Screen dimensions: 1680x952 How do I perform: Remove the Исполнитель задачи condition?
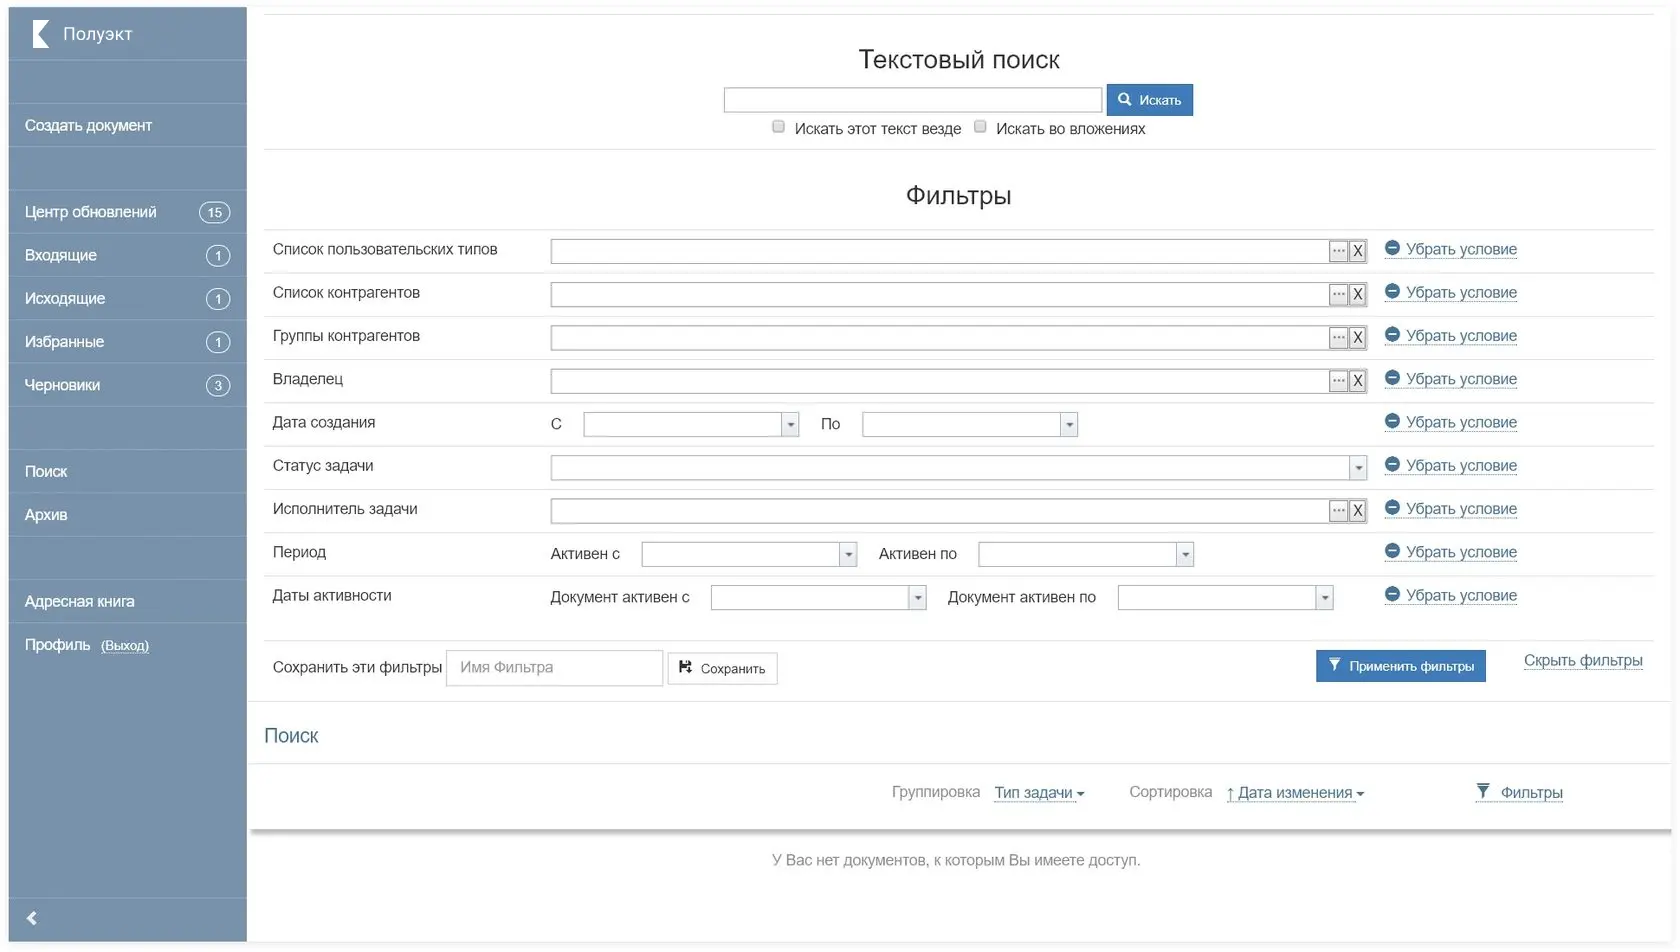(x=1451, y=509)
